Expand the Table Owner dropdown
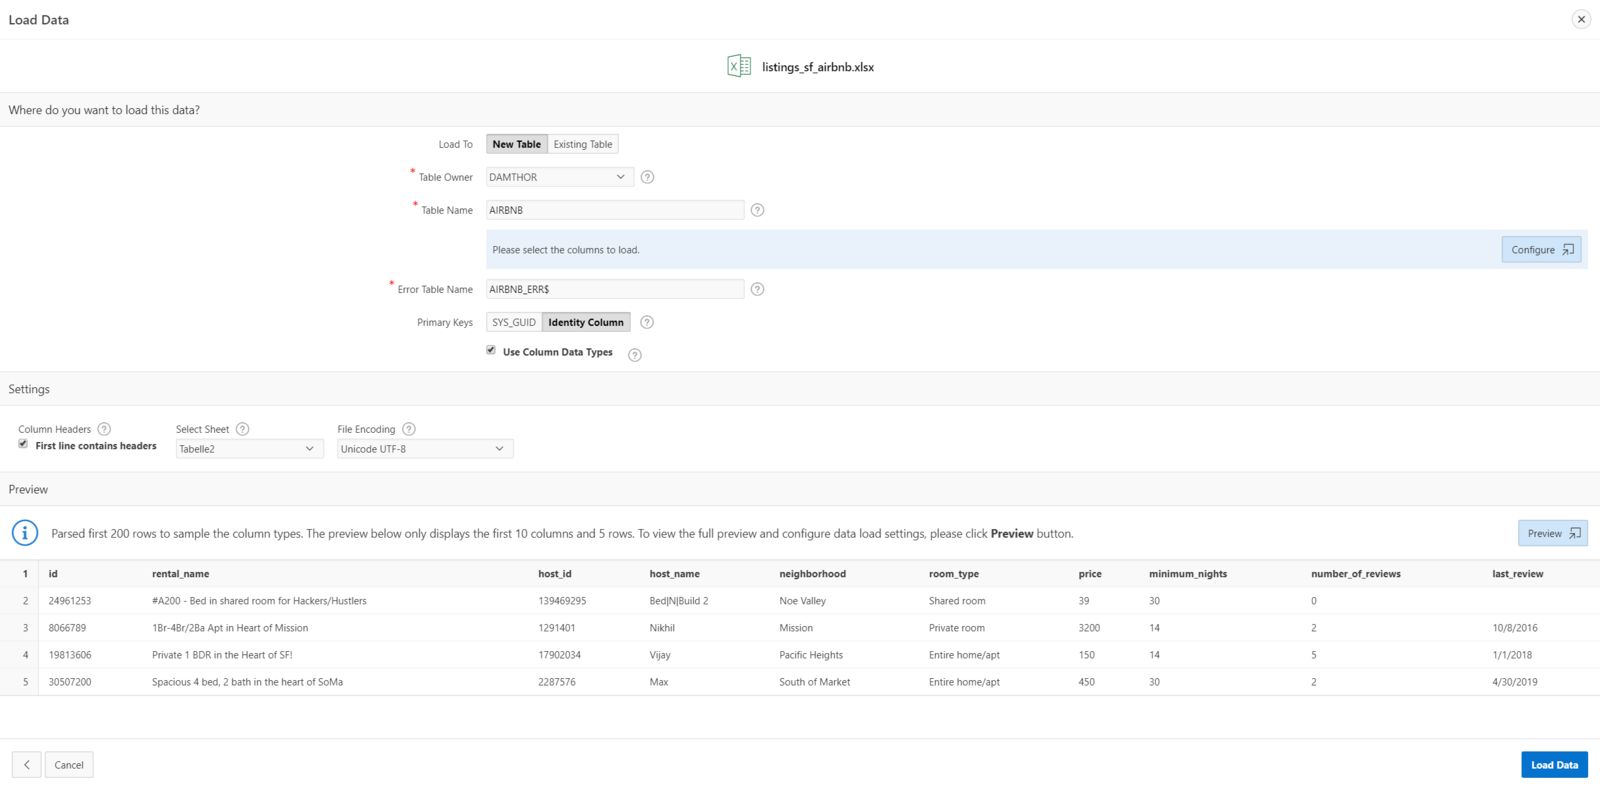 pyautogui.click(x=559, y=177)
